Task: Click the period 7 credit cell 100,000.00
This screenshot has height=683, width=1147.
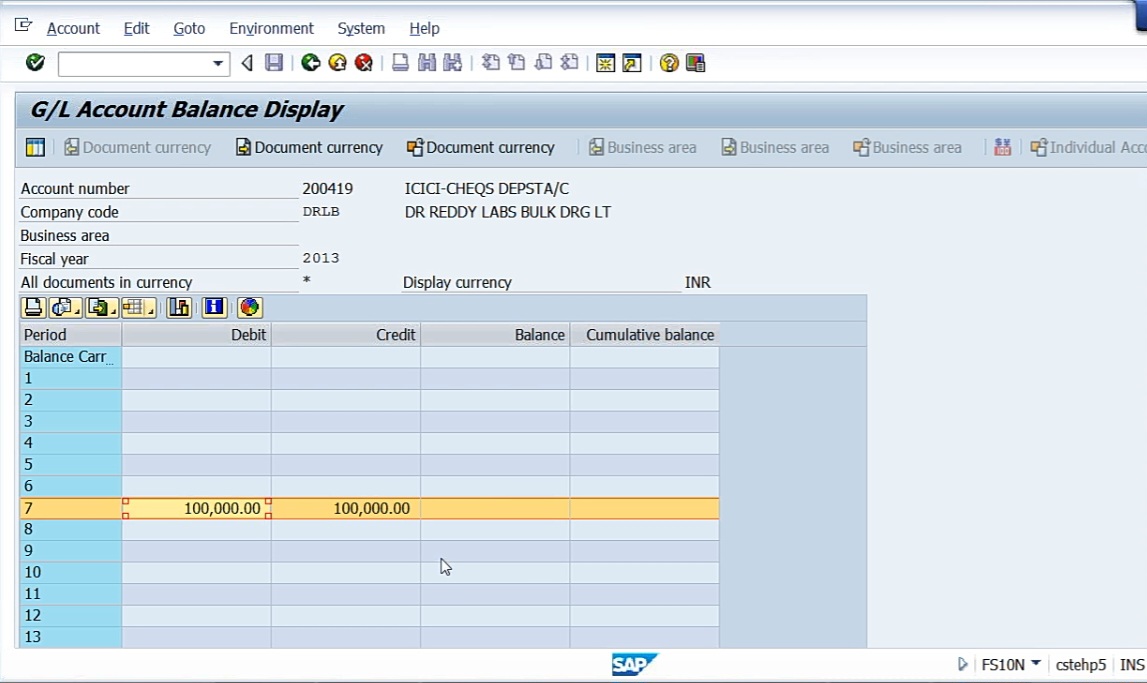Action: (x=346, y=508)
